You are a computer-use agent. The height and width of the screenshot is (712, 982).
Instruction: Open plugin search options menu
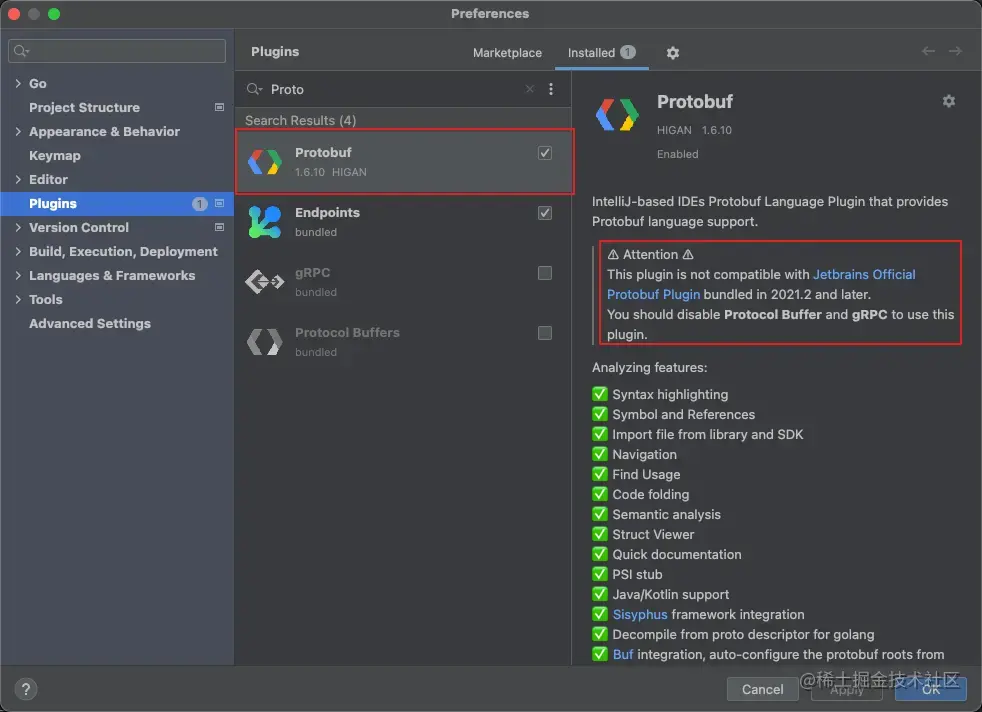[x=551, y=89]
